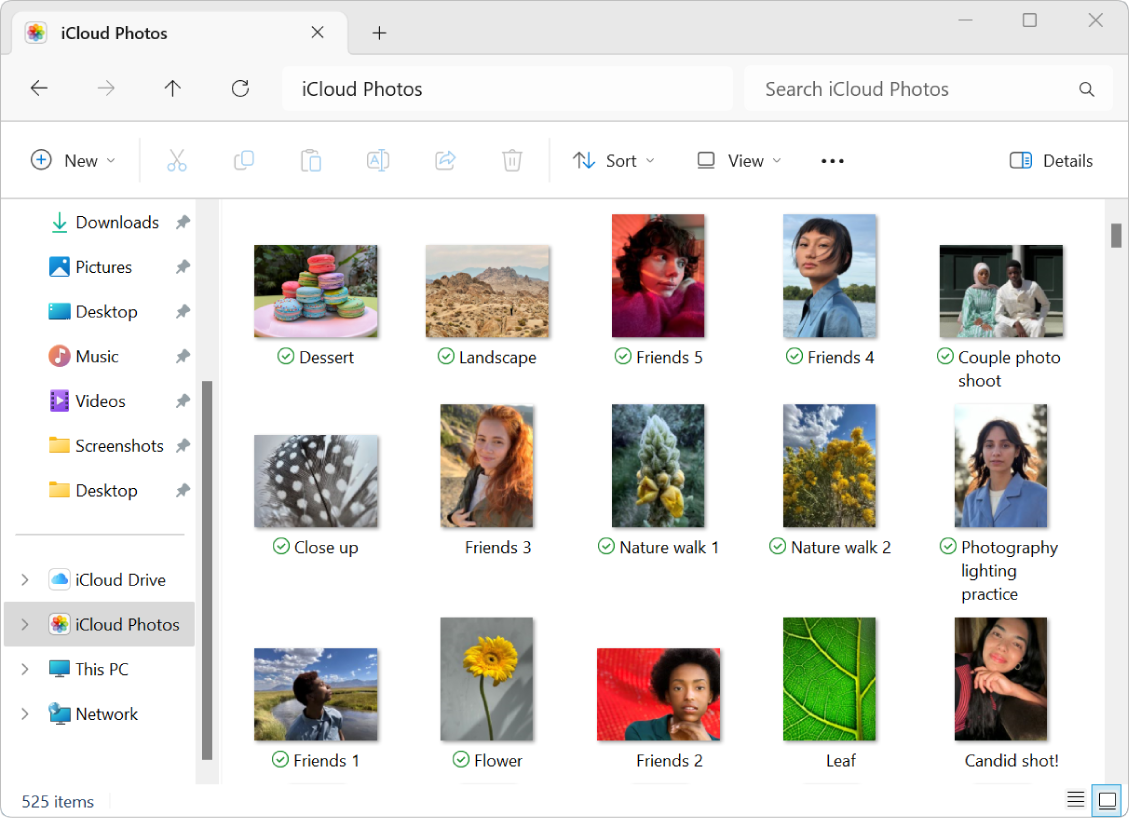
Task: Click the Delete trash icon
Action: pyautogui.click(x=512, y=160)
